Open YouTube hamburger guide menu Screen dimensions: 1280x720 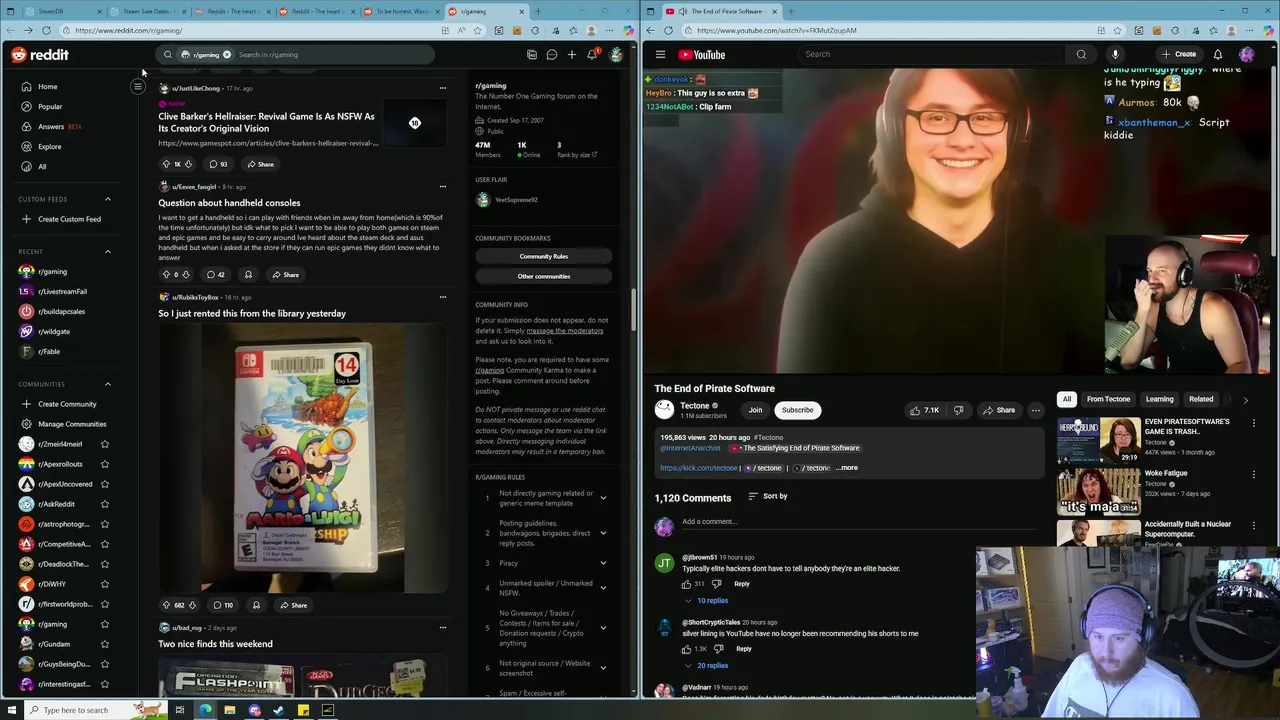pyautogui.click(x=660, y=55)
